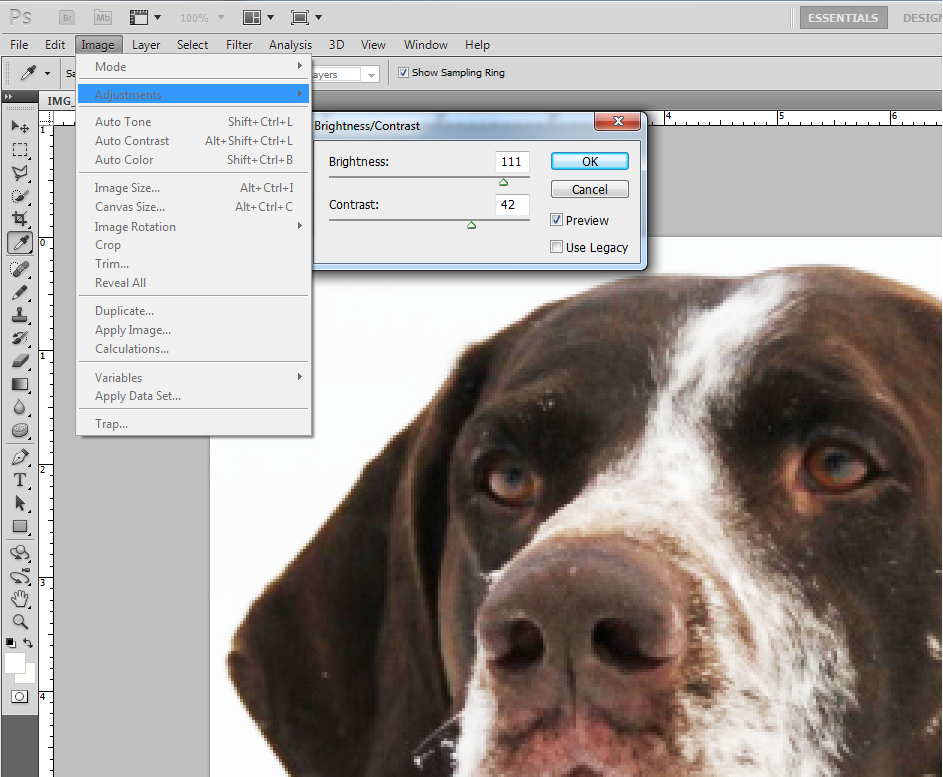Choose the Eraser tool
The height and width of the screenshot is (777, 943).
point(19,361)
